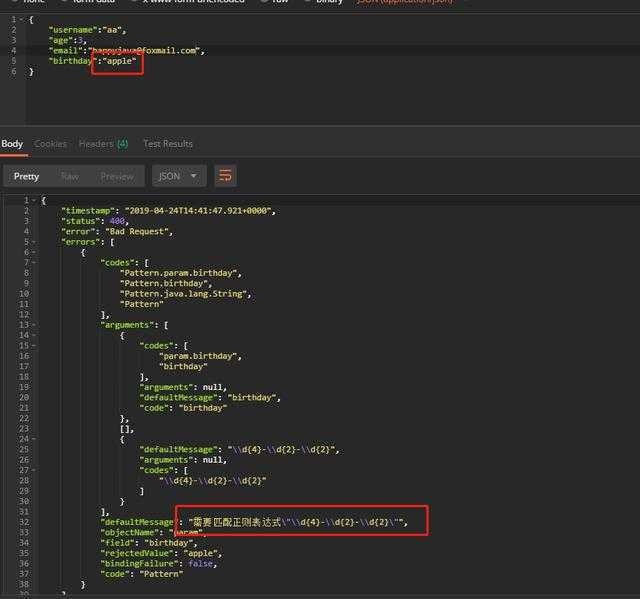This screenshot has width=640, height=599.
Task: Click the "email" value in request body
Action: (x=144, y=51)
